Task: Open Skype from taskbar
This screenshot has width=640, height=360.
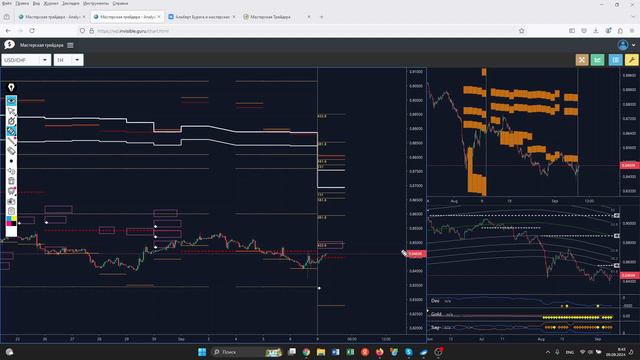Action: (409, 352)
